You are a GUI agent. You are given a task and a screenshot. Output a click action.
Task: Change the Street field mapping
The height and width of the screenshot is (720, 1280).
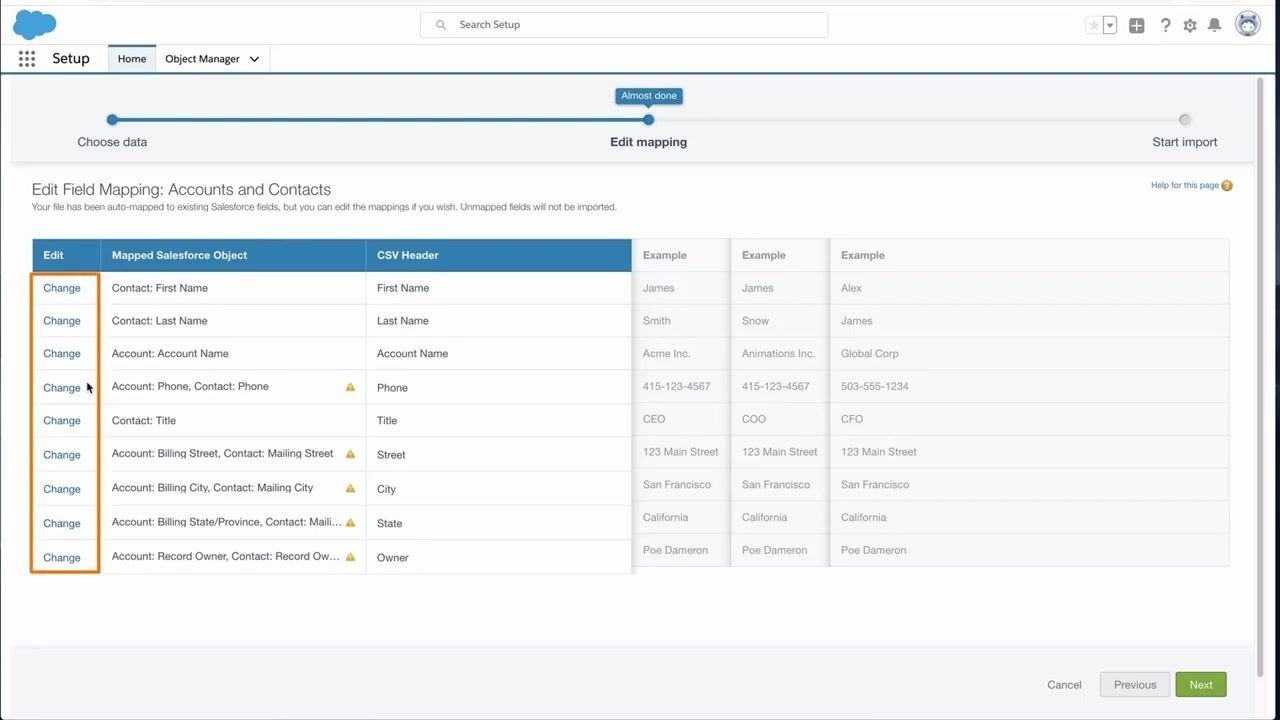point(62,455)
